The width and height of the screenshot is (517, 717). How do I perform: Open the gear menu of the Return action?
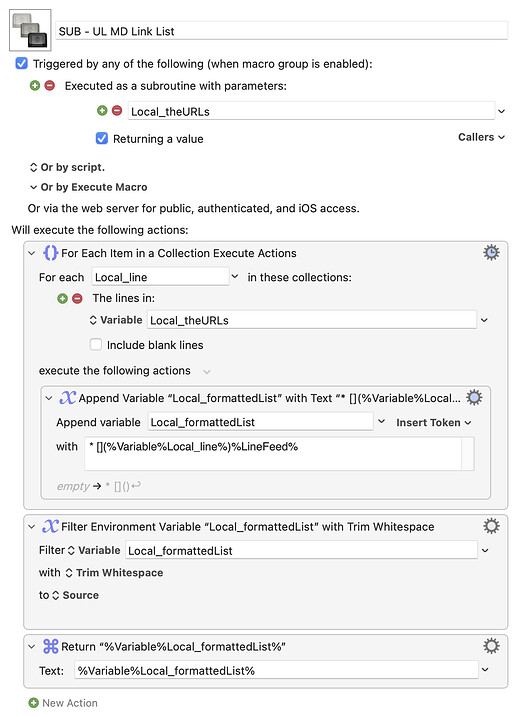pos(491,646)
